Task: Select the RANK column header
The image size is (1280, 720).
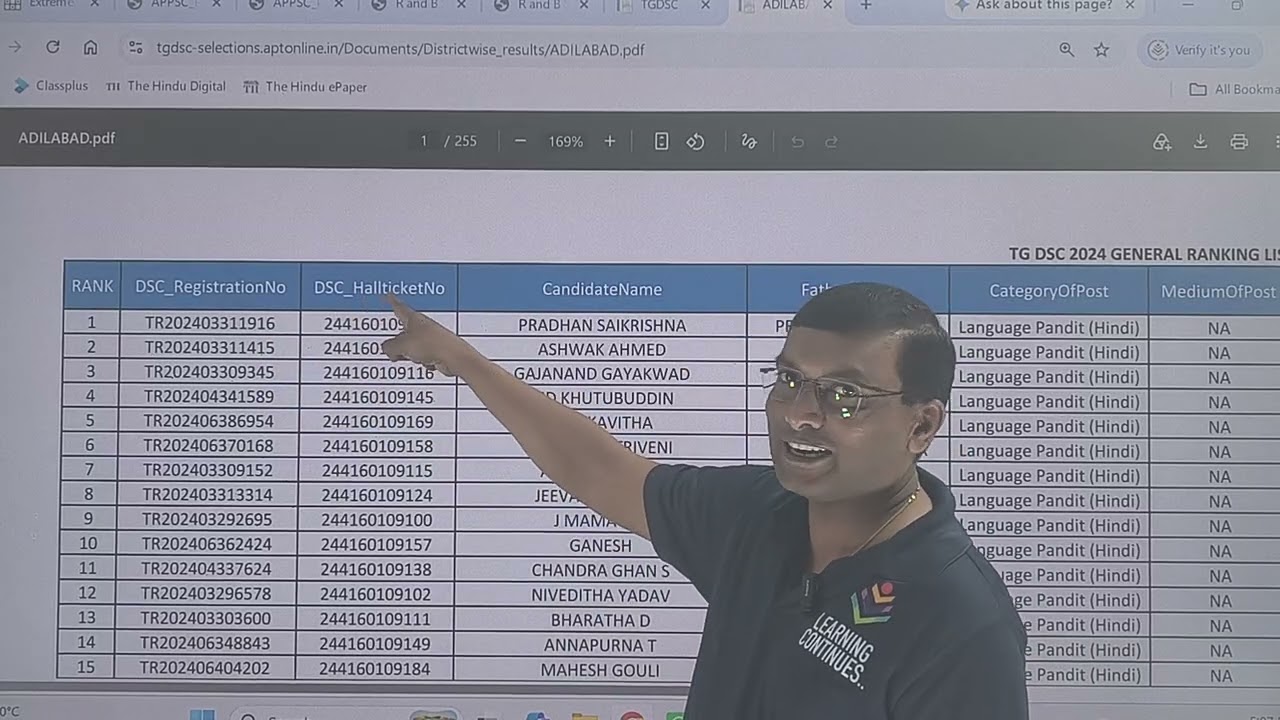Action: 92,286
